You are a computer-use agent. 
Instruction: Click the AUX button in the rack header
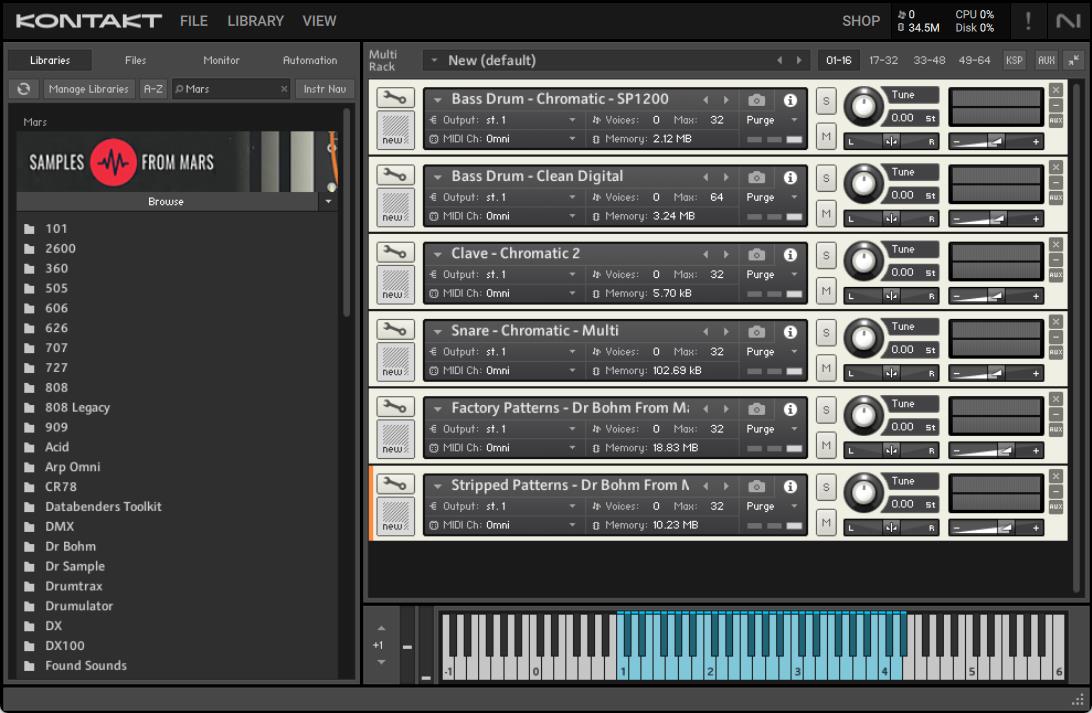tap(1046, 60)
